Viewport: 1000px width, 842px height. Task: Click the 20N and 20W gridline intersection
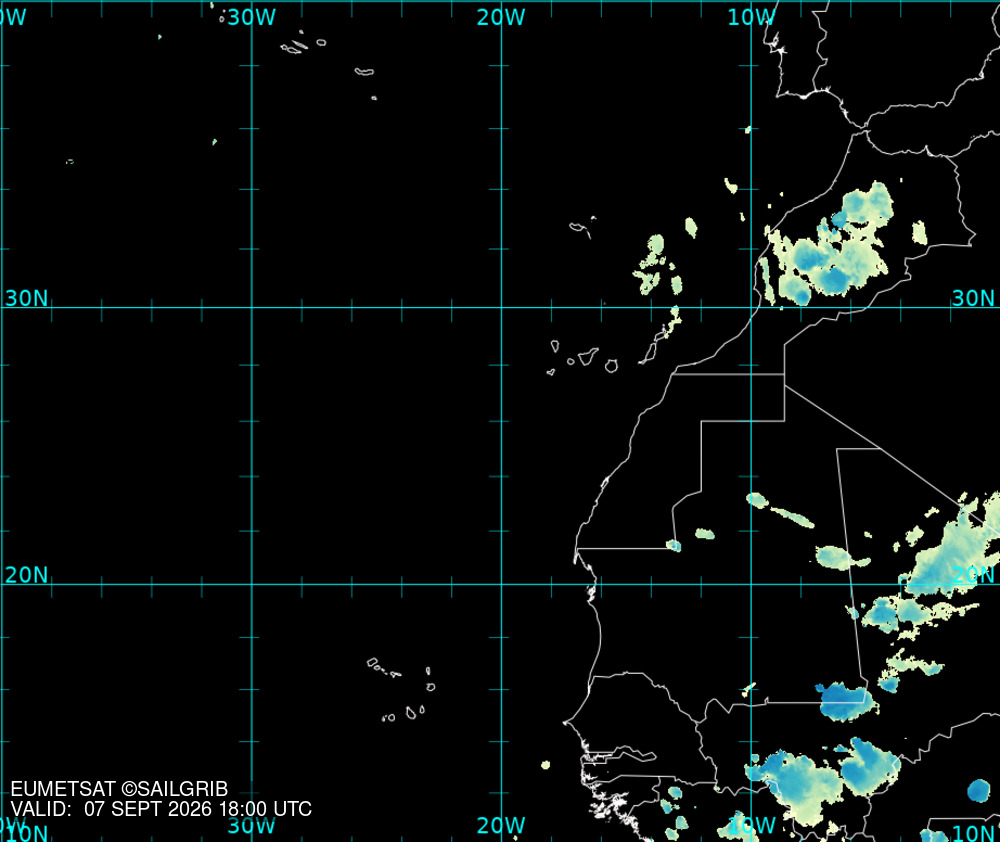point(501,584)
